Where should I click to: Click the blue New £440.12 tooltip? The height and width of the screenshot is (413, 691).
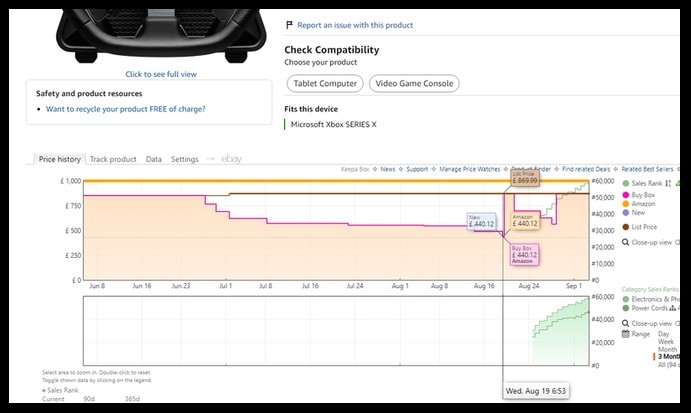pos(481,221)
